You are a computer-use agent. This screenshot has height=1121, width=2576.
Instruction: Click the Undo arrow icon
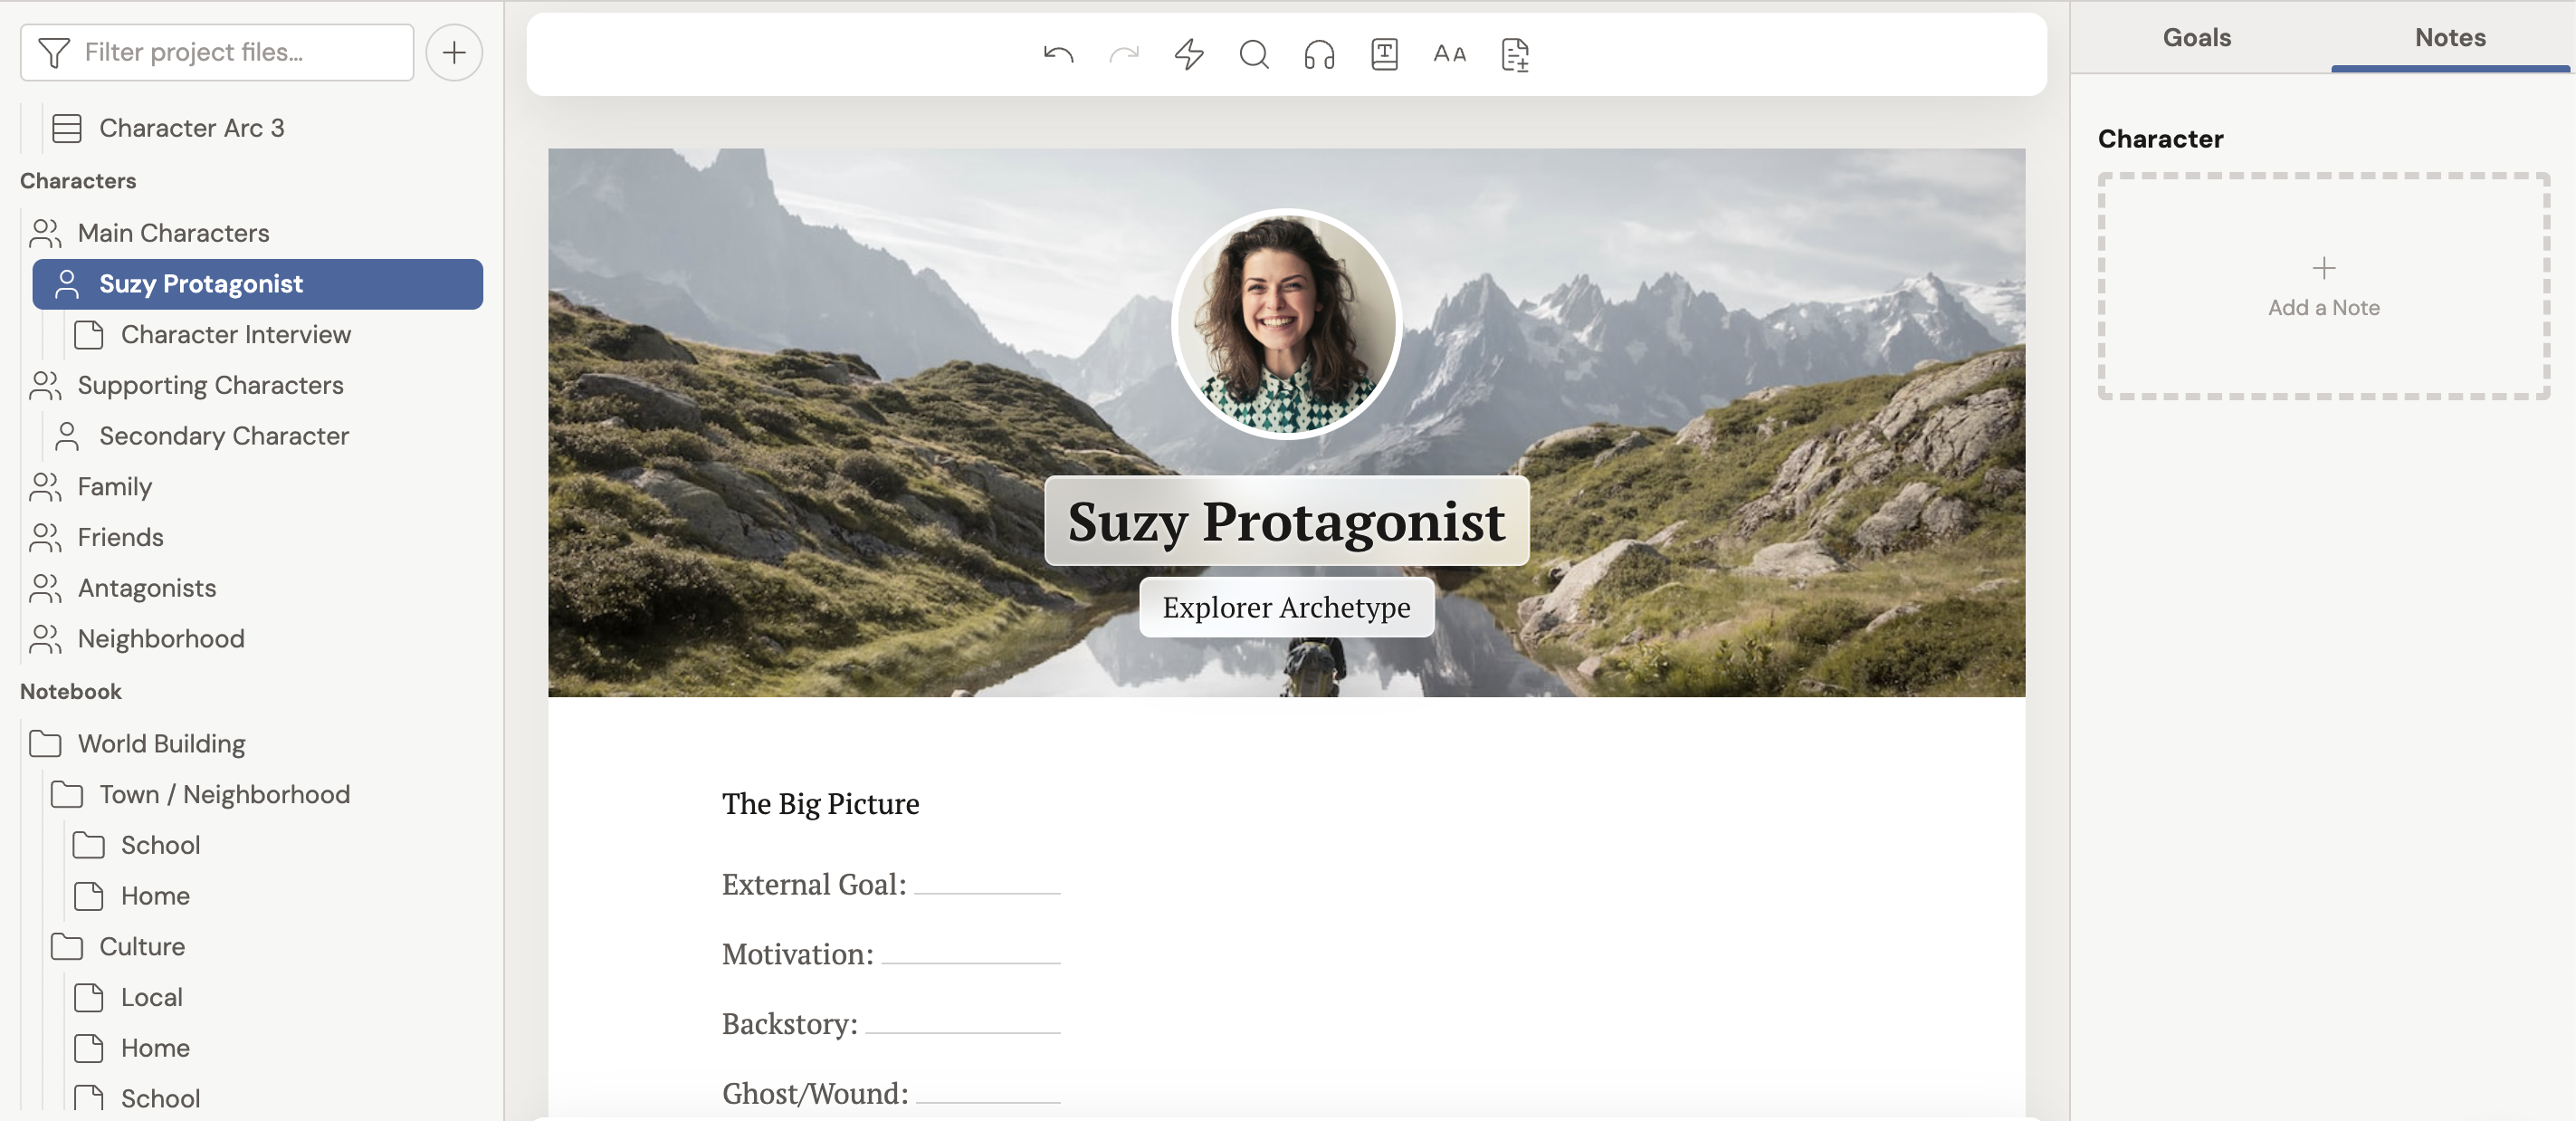1058,54
